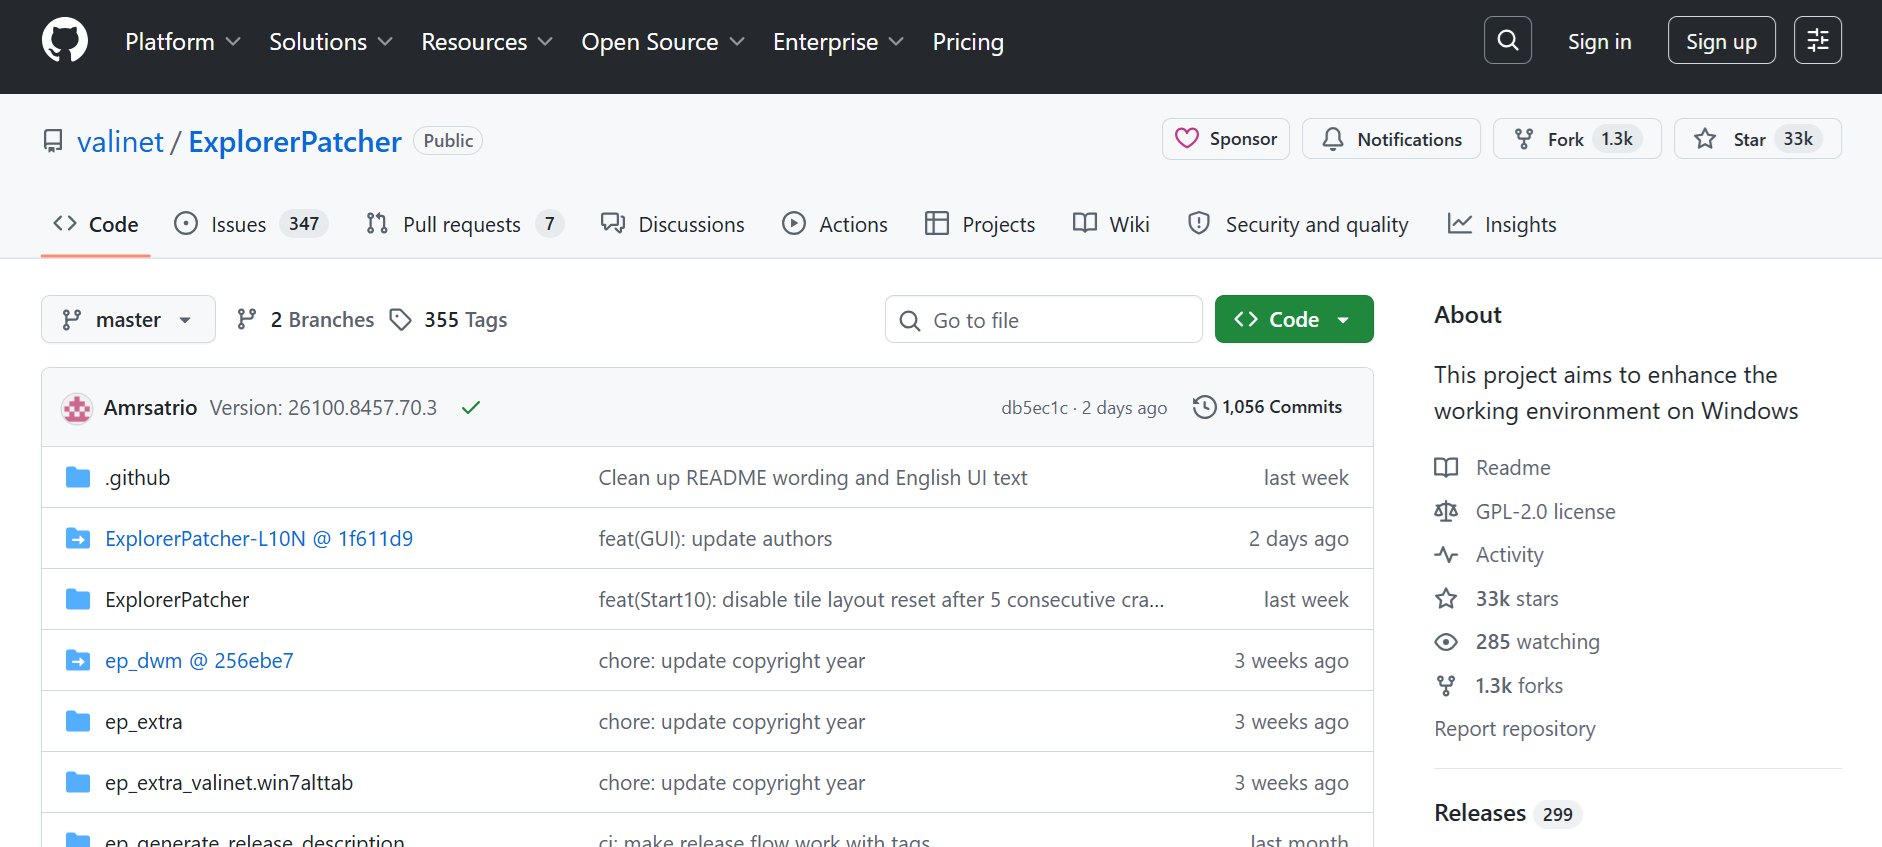Viewport: 1882px width, 847px height.
Task: Click the GitHub logo home icon
Action: (65, 41)
